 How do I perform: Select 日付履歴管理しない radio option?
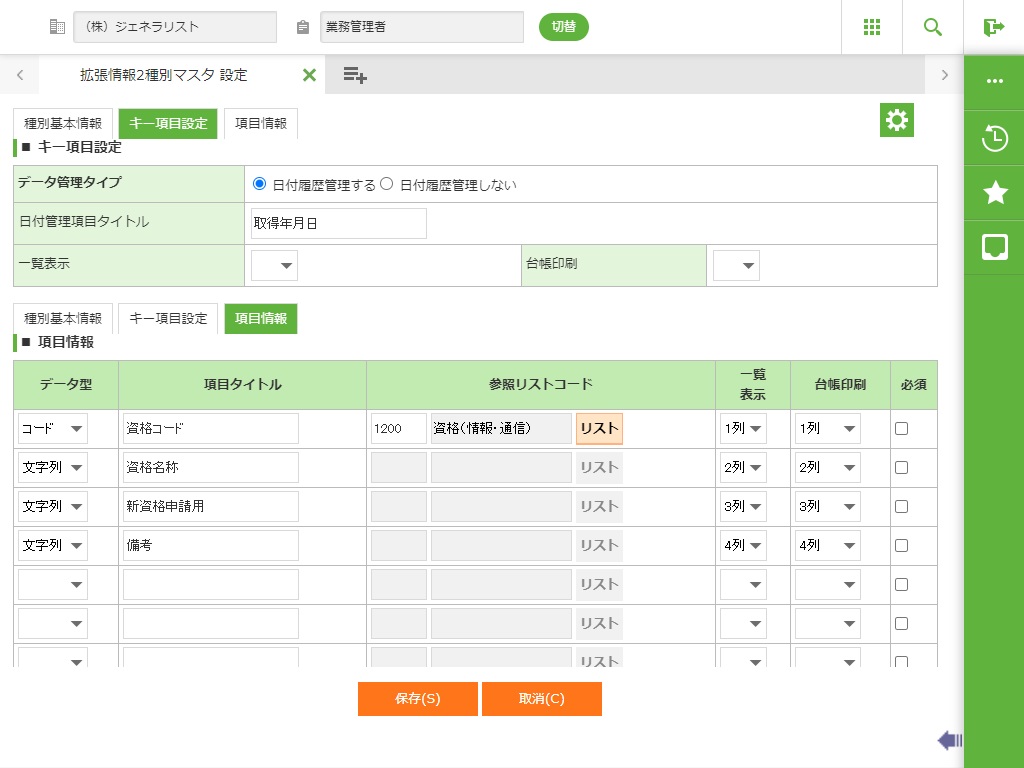tap(387, 184)
